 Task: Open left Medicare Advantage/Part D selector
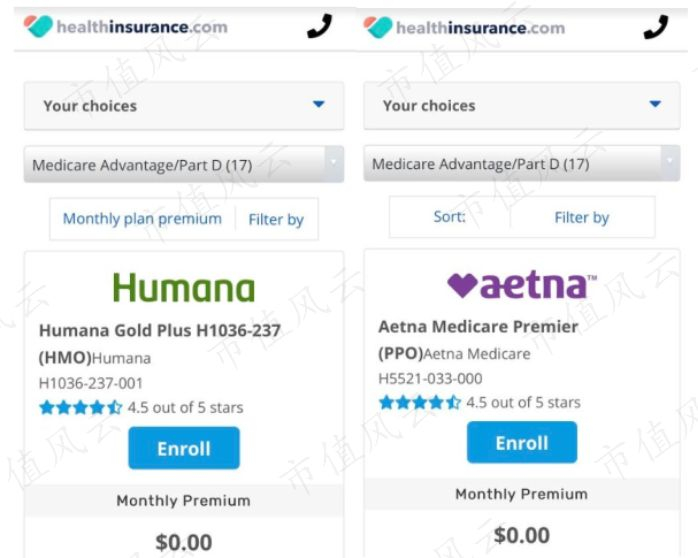[x=184, y=165]
